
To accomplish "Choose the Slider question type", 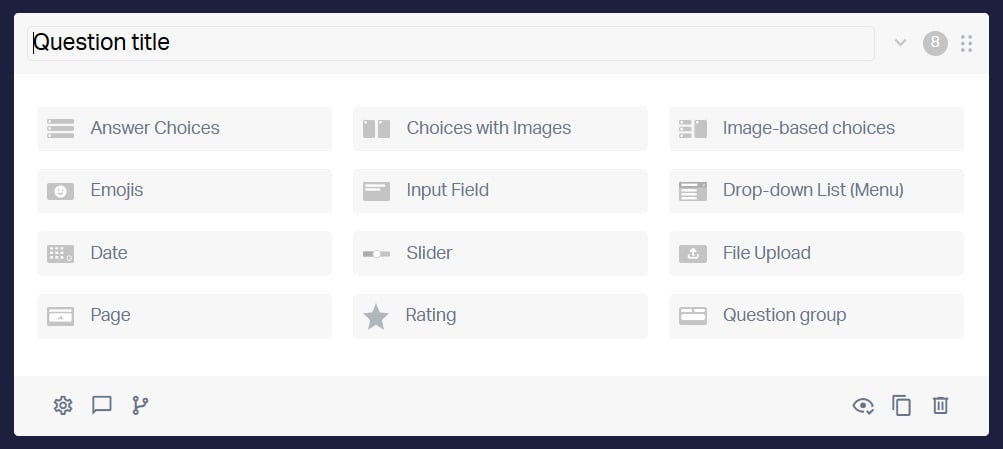I will pyautogui.click(x=500, y=253).
